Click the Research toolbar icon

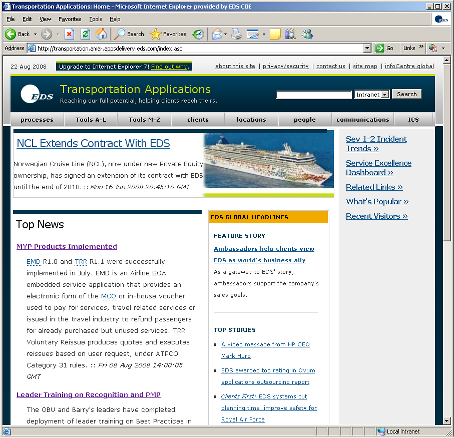[x=291, y=34]
